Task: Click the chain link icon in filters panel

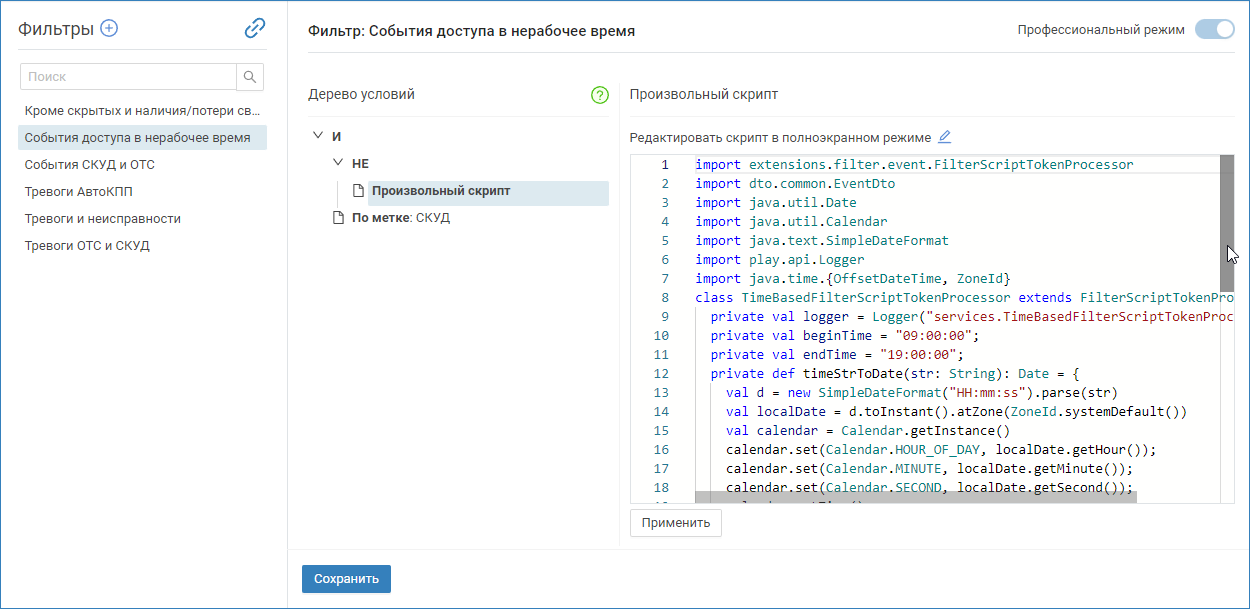Action: click(255, 28)
